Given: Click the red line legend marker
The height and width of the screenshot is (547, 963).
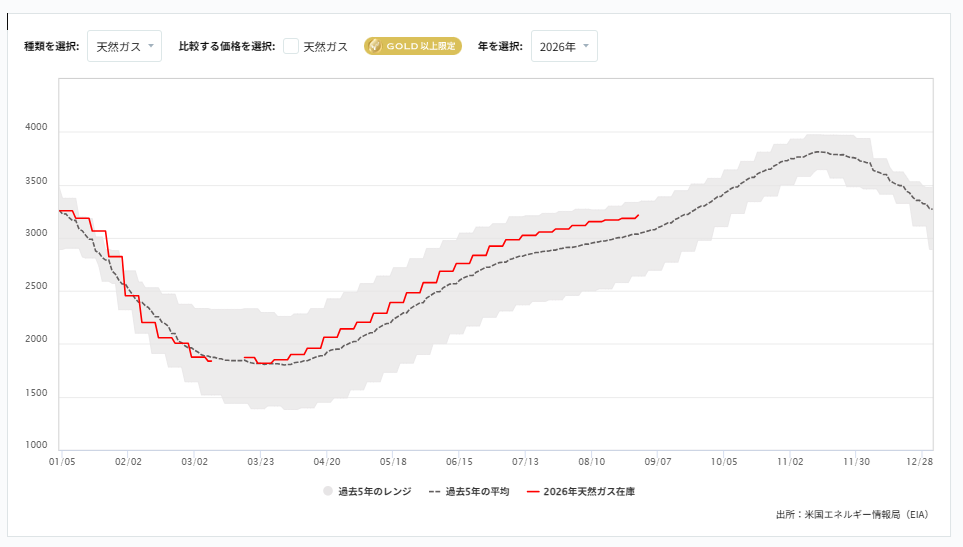Looking at the screenshot, I should 533,492.
